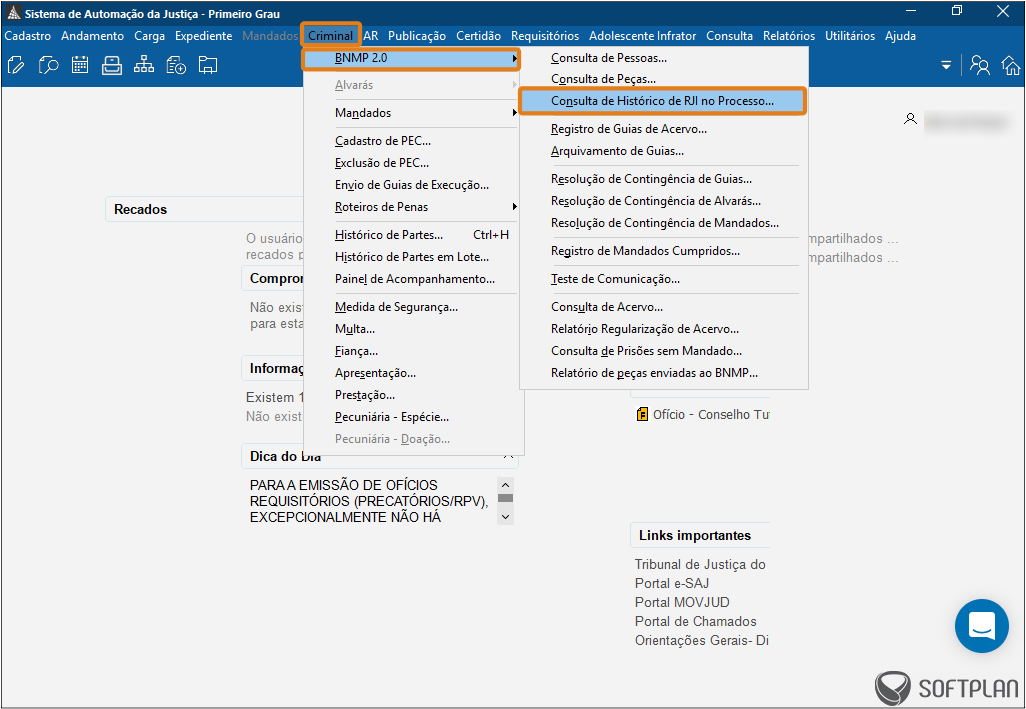Select Consulta de Pessoas... menu entry
The width and height of the screenshot is (1026, 709).
coord(663,58)
